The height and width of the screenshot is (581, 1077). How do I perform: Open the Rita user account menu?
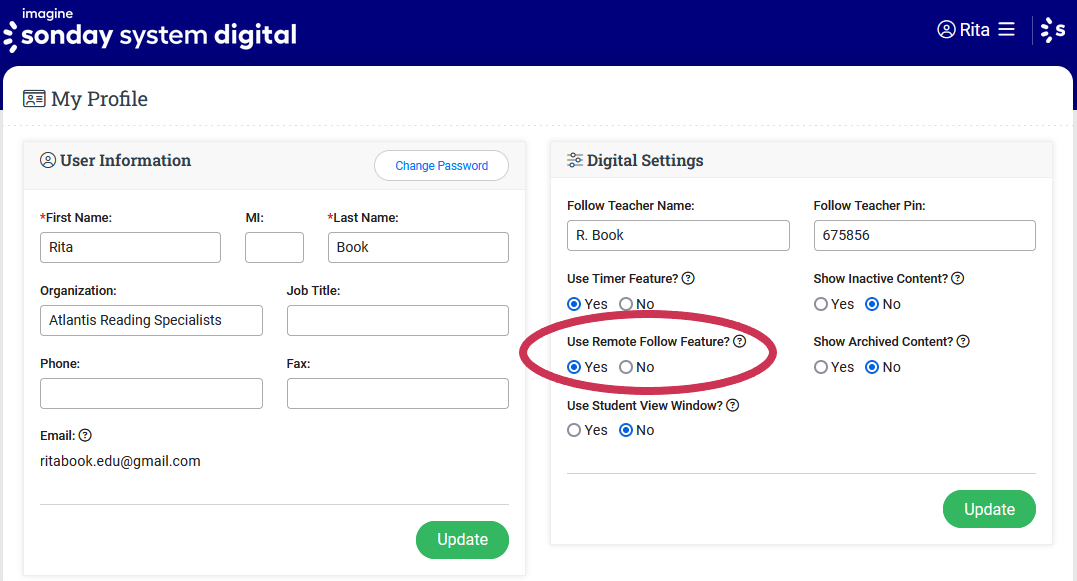click(963, 30)
